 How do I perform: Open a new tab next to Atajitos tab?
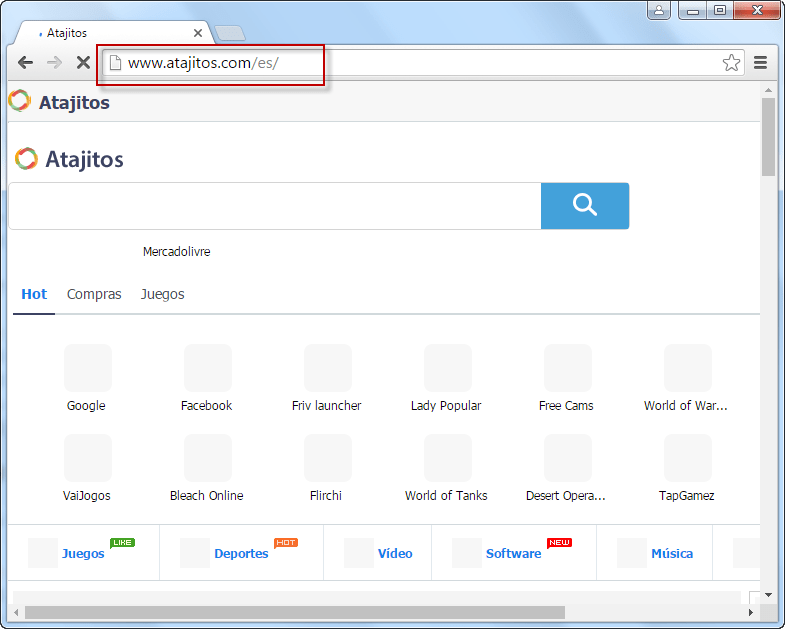tap(230, 33)
